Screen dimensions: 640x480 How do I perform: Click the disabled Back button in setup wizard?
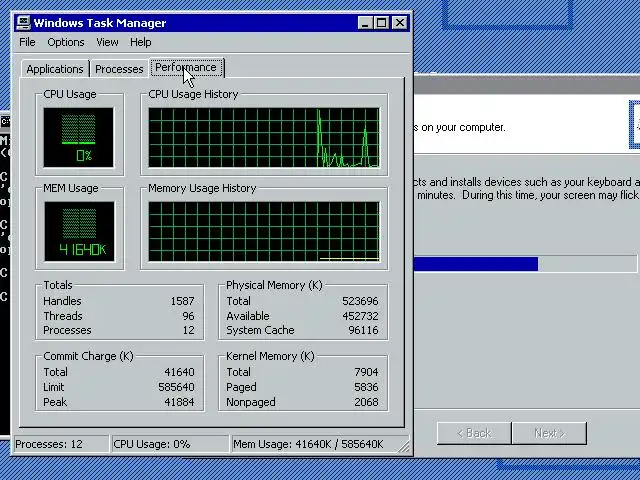click(474, 433)
